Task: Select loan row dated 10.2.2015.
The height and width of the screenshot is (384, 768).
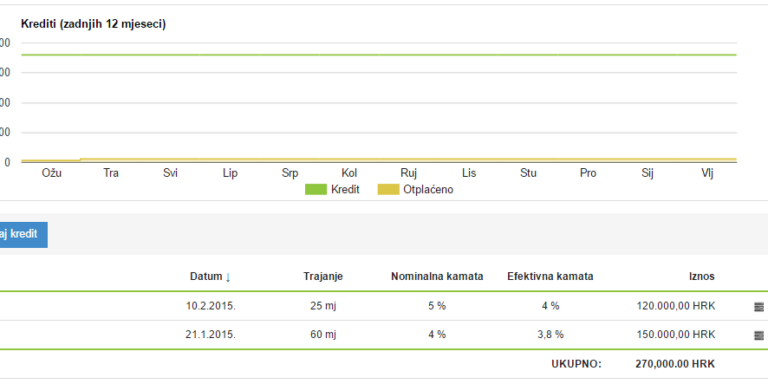Action: tap(384, 306)
